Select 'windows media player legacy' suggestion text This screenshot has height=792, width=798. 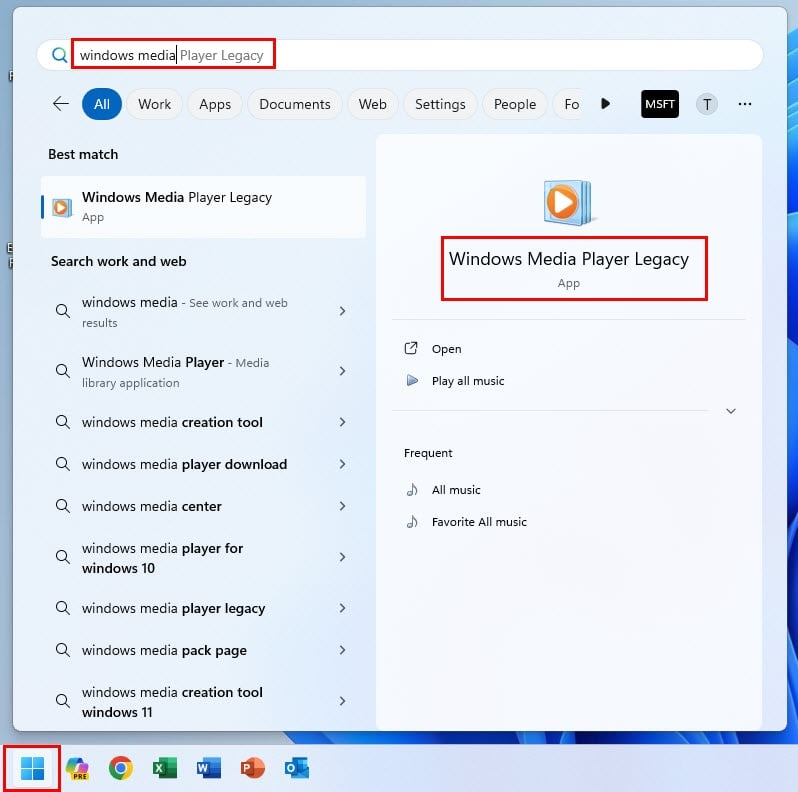click(173, 608)
